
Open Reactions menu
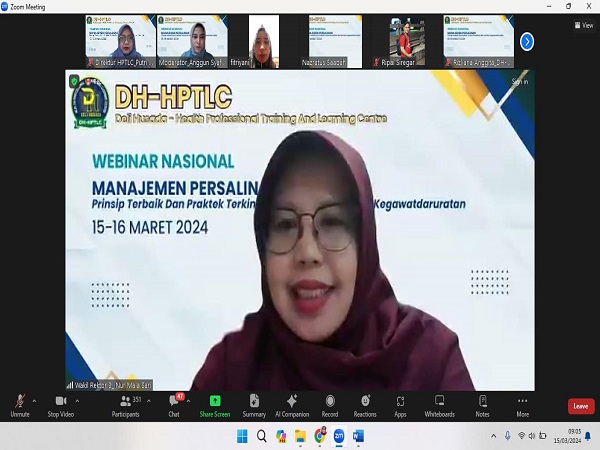(365, 406)
